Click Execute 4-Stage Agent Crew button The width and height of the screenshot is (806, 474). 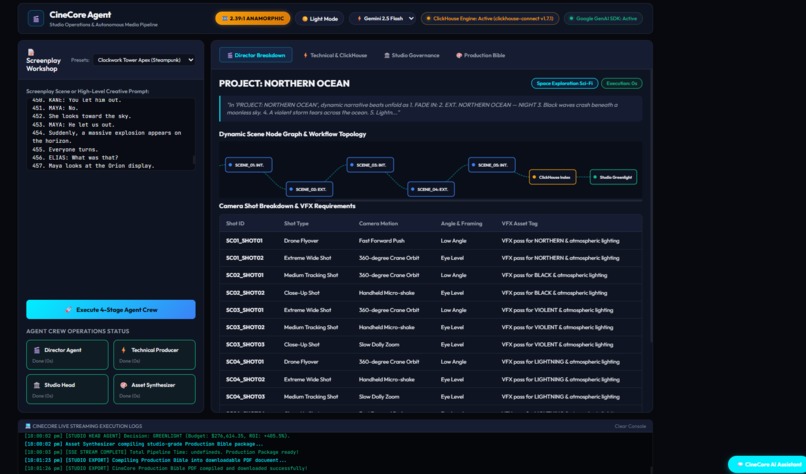(111, 309)
